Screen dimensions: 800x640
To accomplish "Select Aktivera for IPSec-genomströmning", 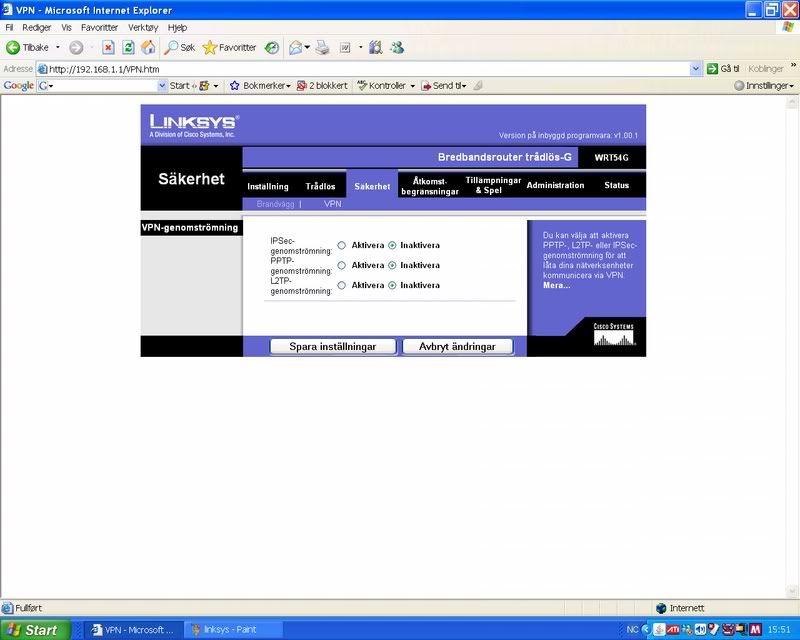I will [342, 245].
